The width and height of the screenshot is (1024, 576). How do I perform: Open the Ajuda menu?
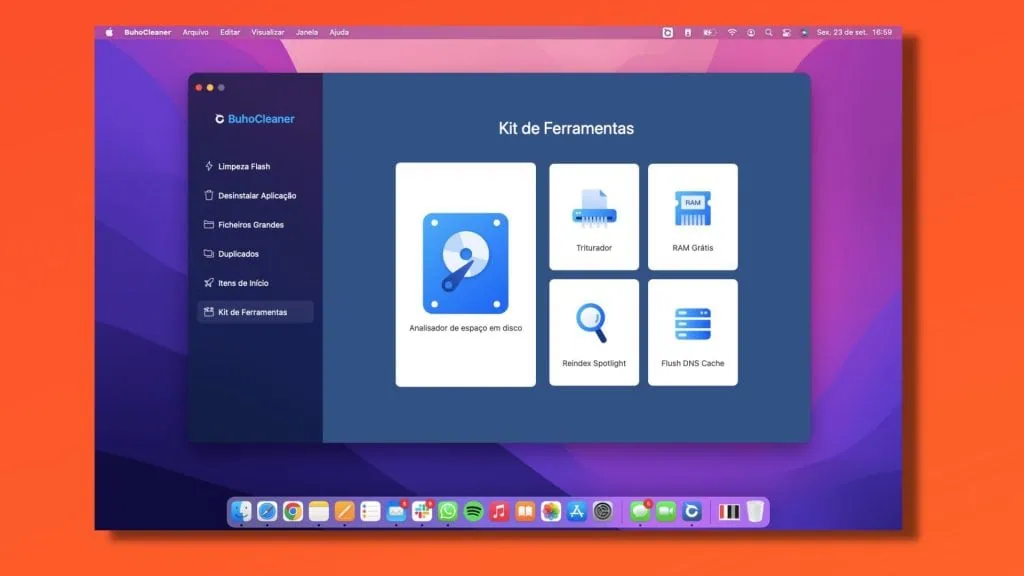point(339,31)
